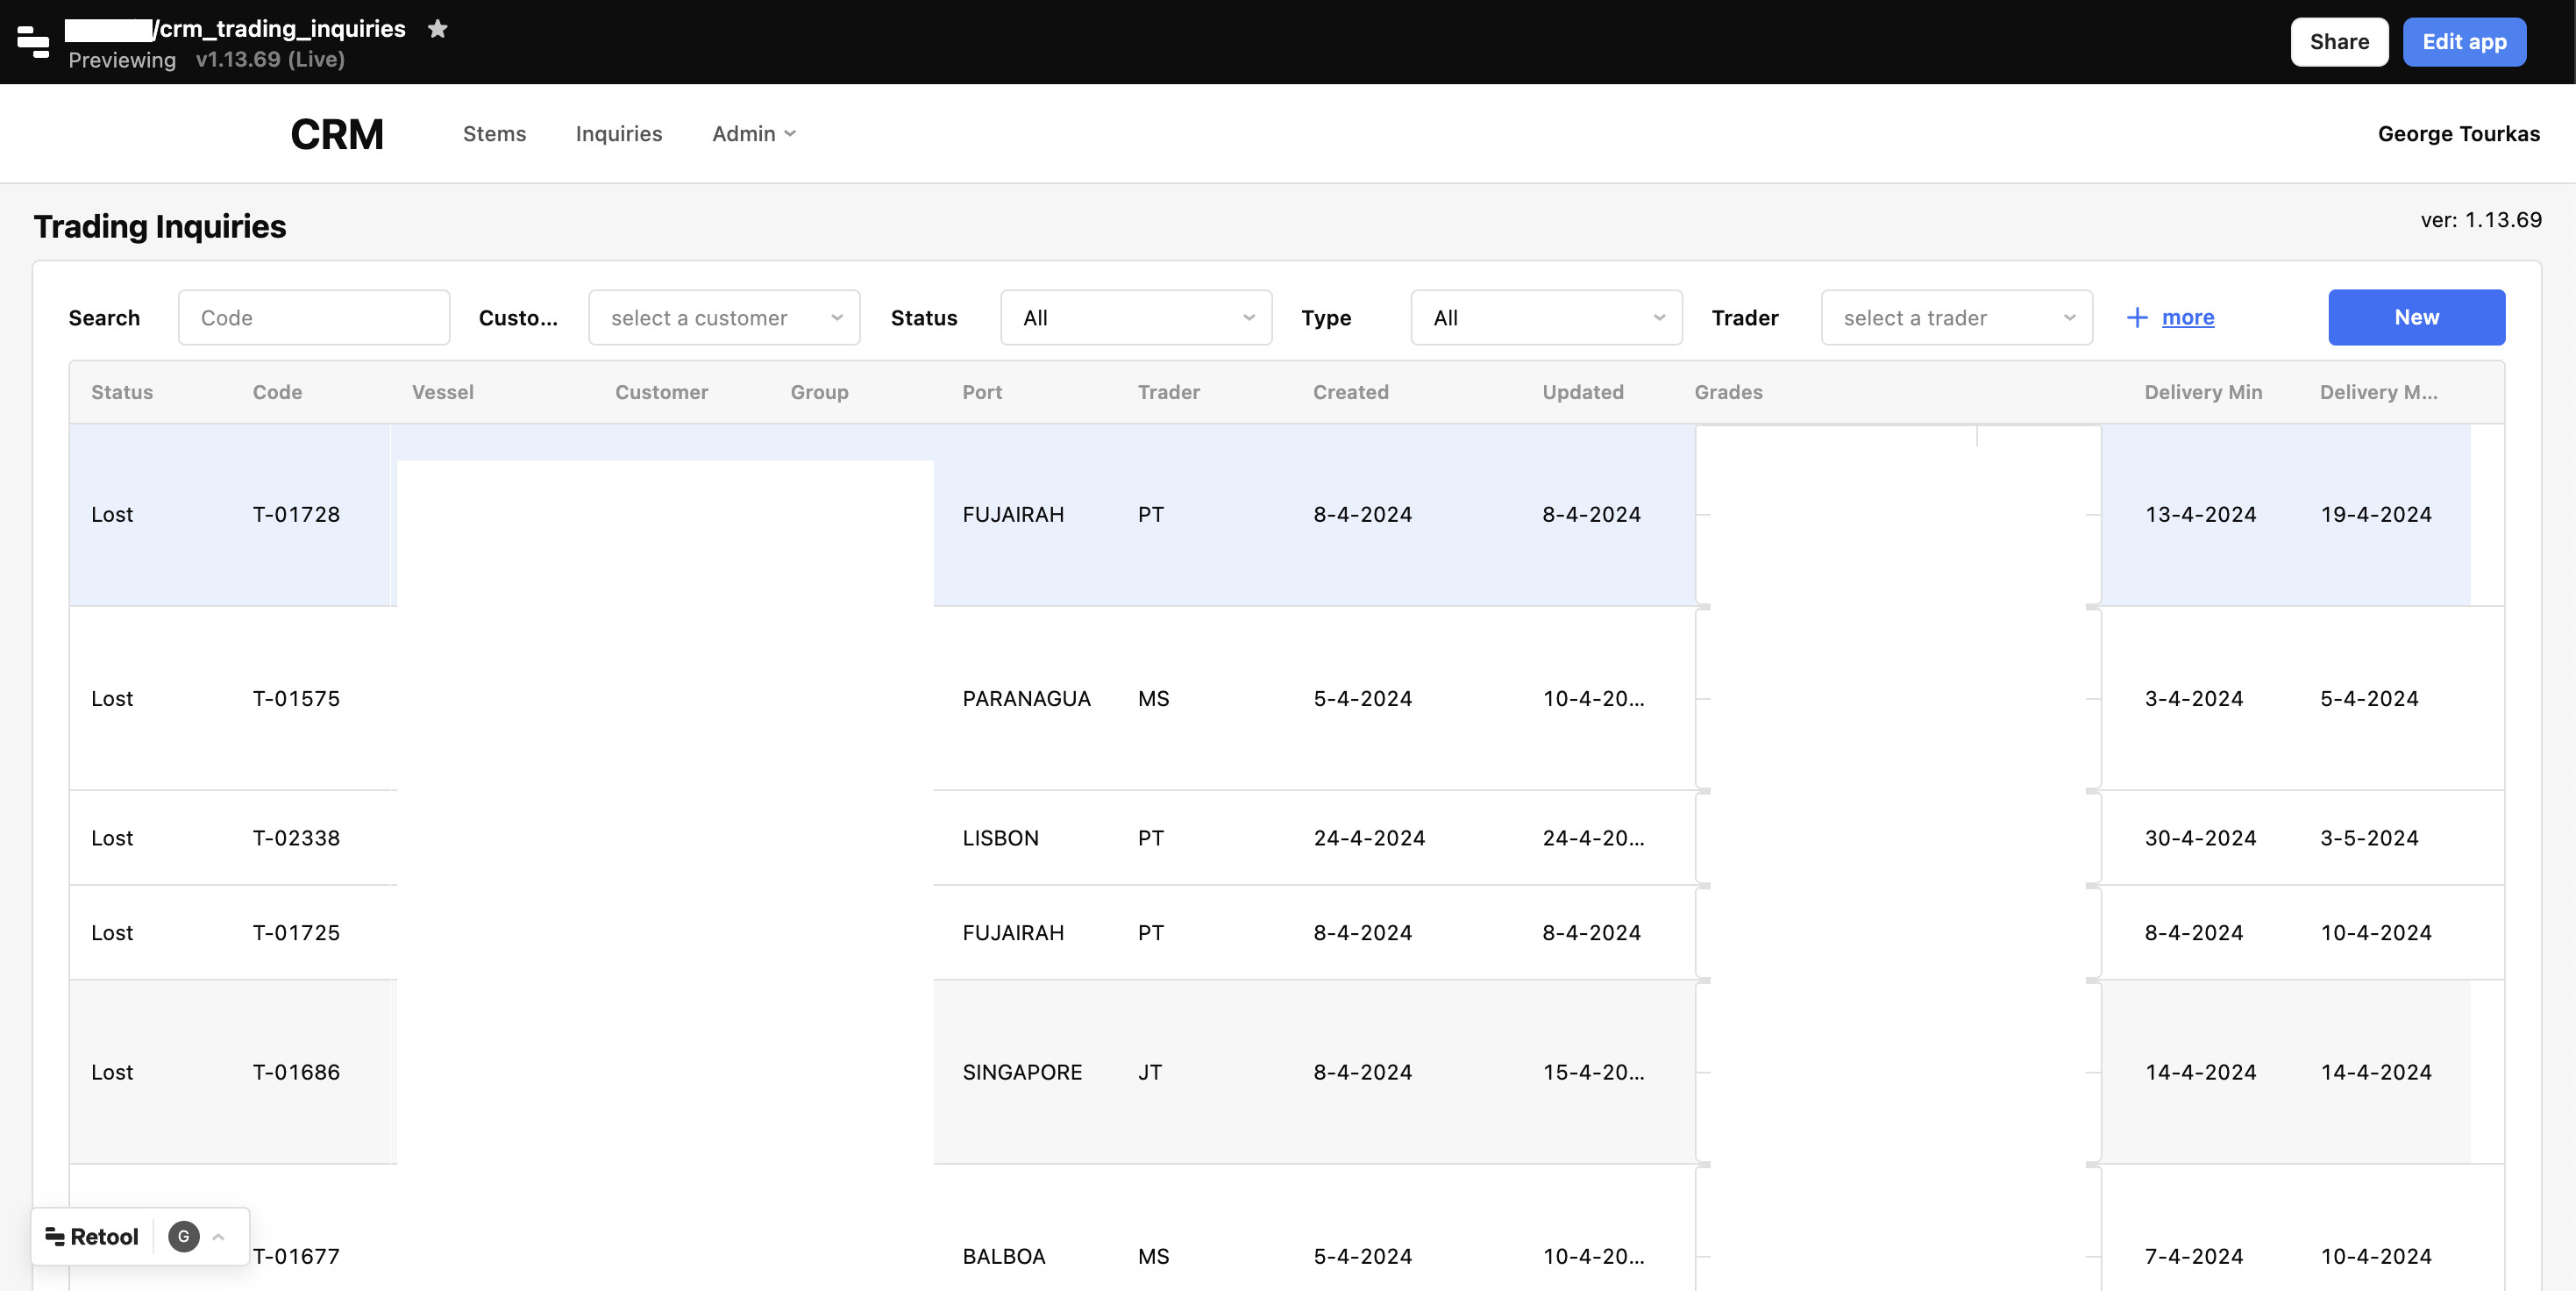Image resolution: width=2576 pixels, height=1291 pixels.
Task: Open the Retool badge at bottom left
Action: click(92, 1237)
